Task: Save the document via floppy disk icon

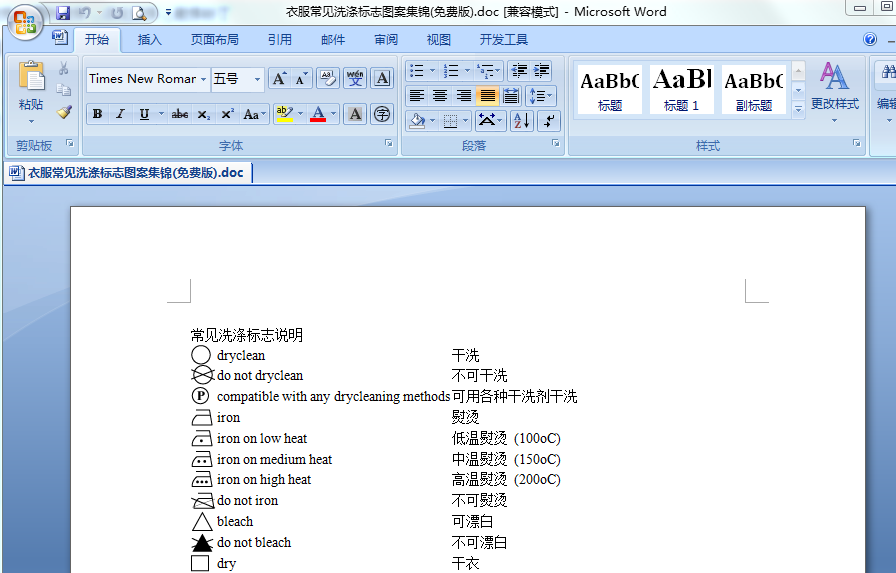Action: (63, 13)
